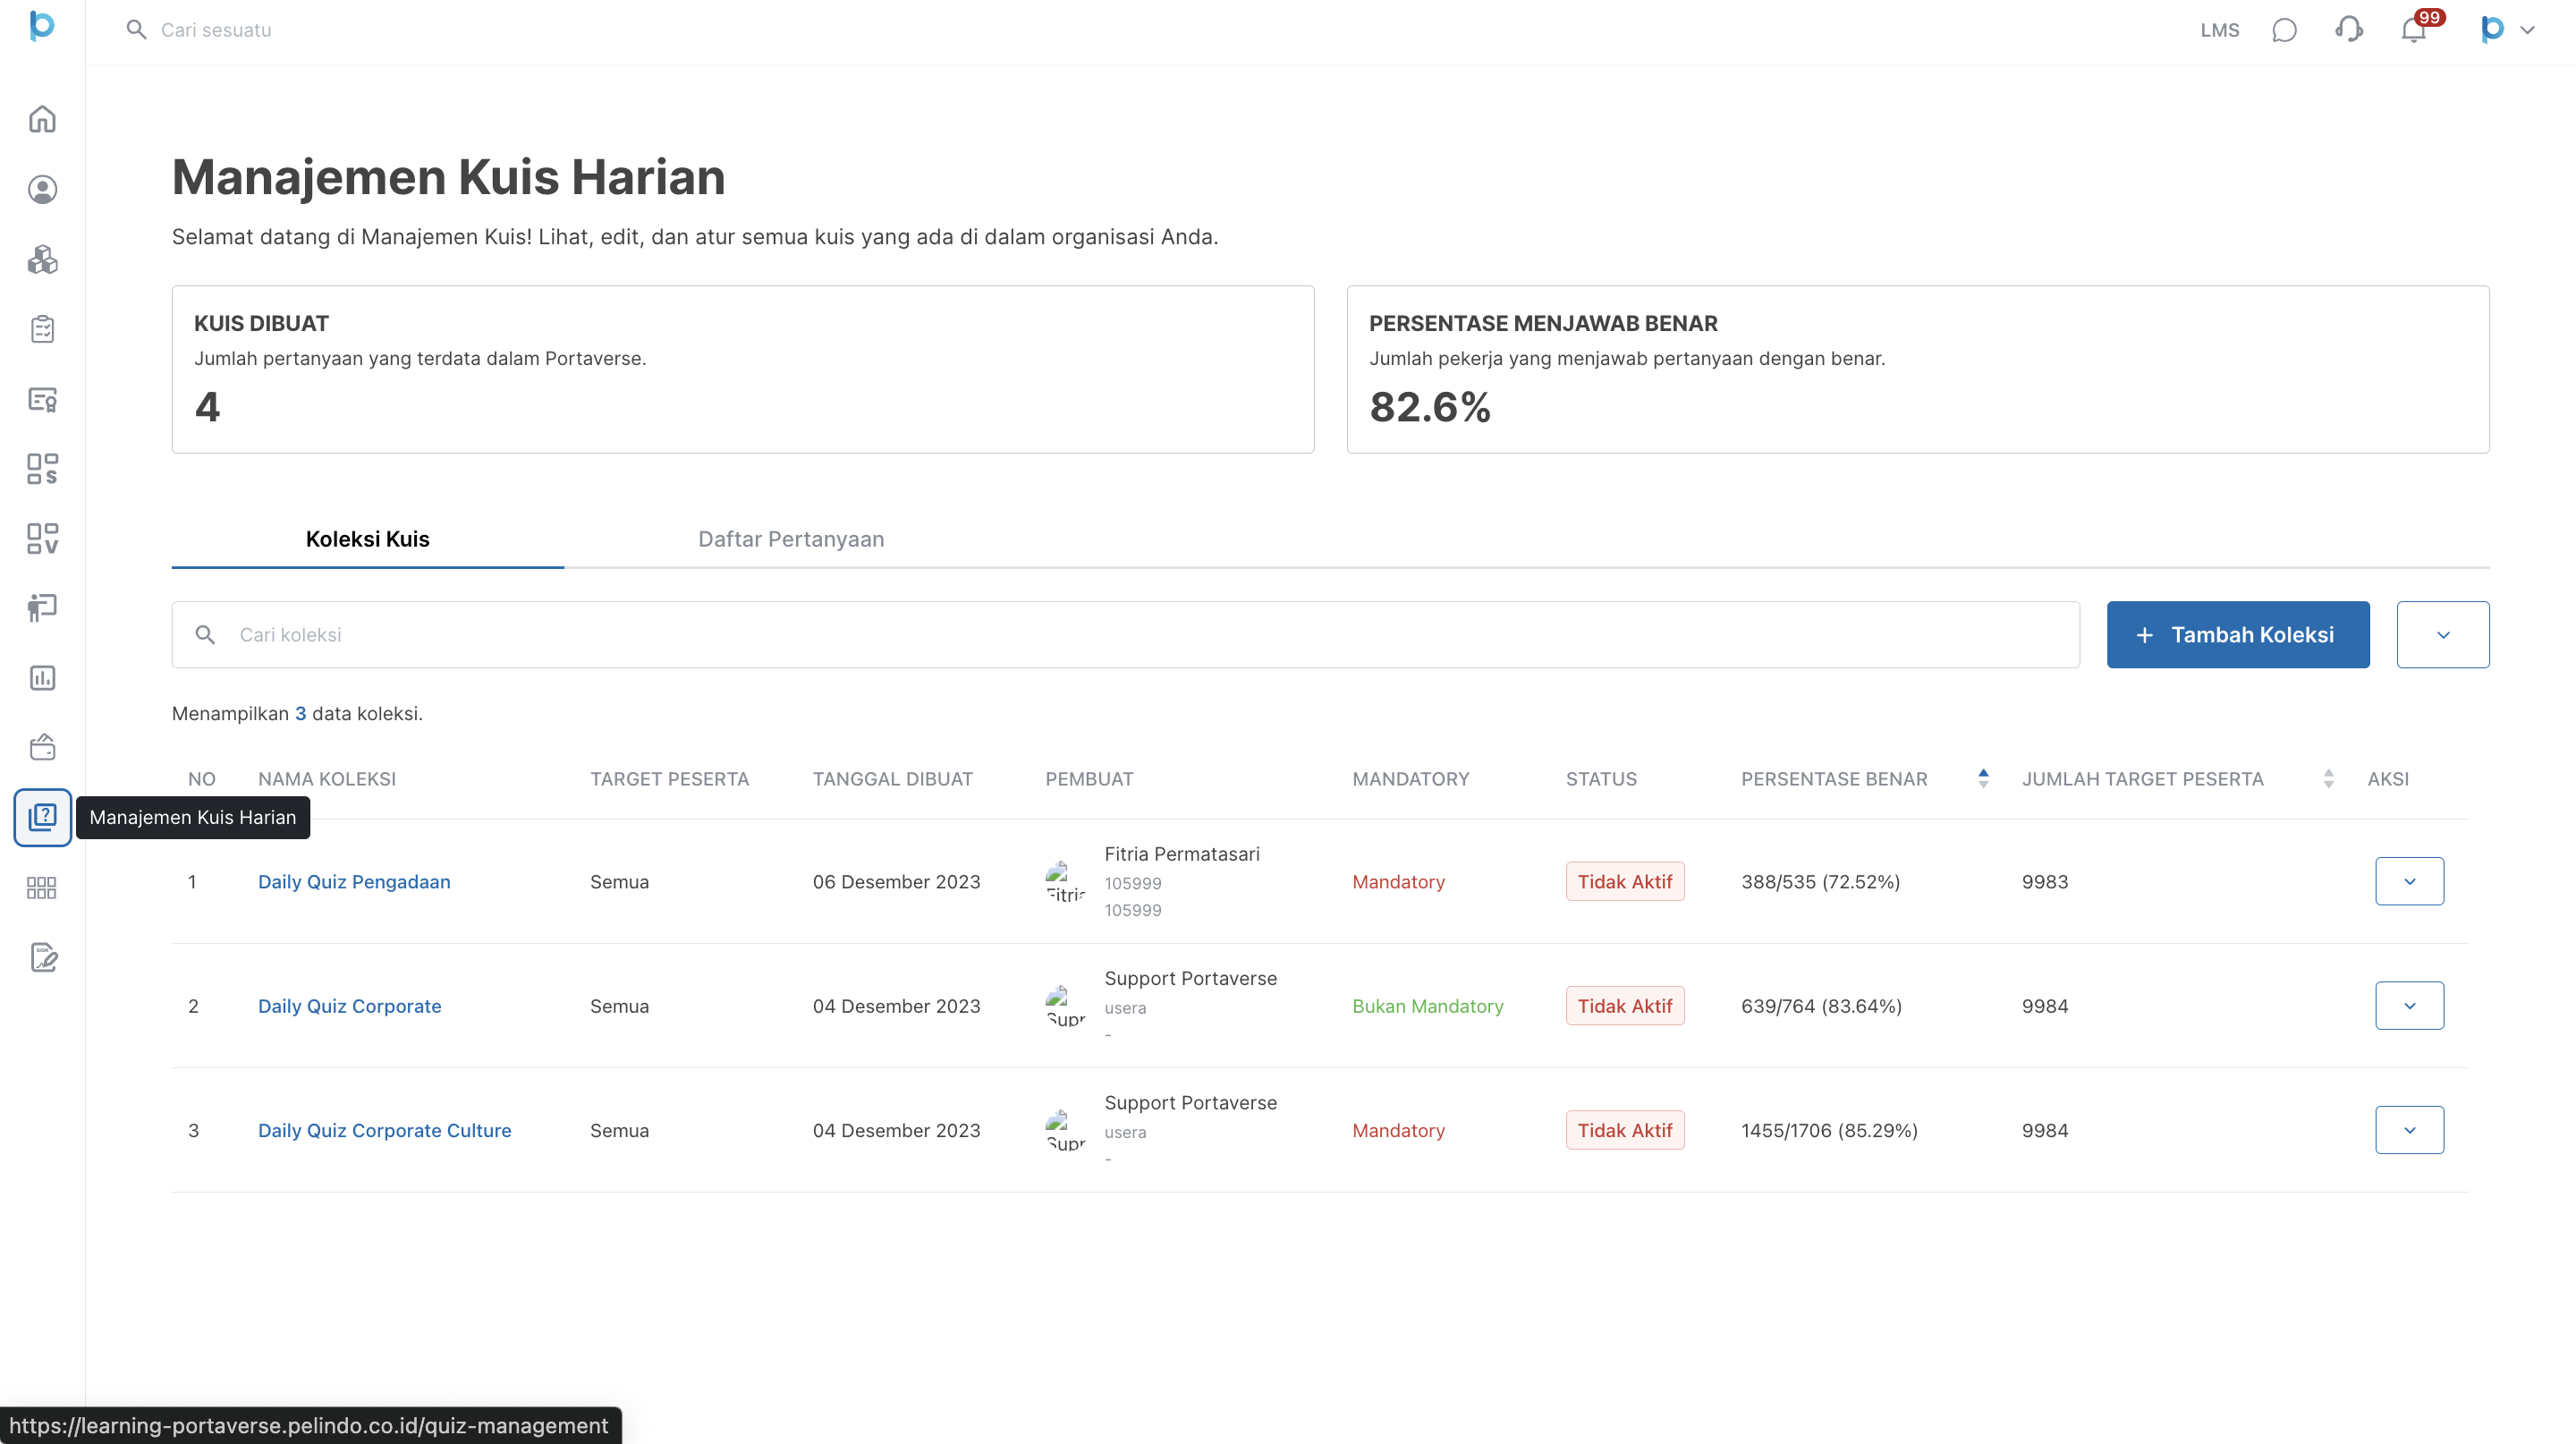Image resolution: width=2576 pixels, height=1444 pixels.
Task: Open the edit note sidebar icon
Action: (42, 957)
